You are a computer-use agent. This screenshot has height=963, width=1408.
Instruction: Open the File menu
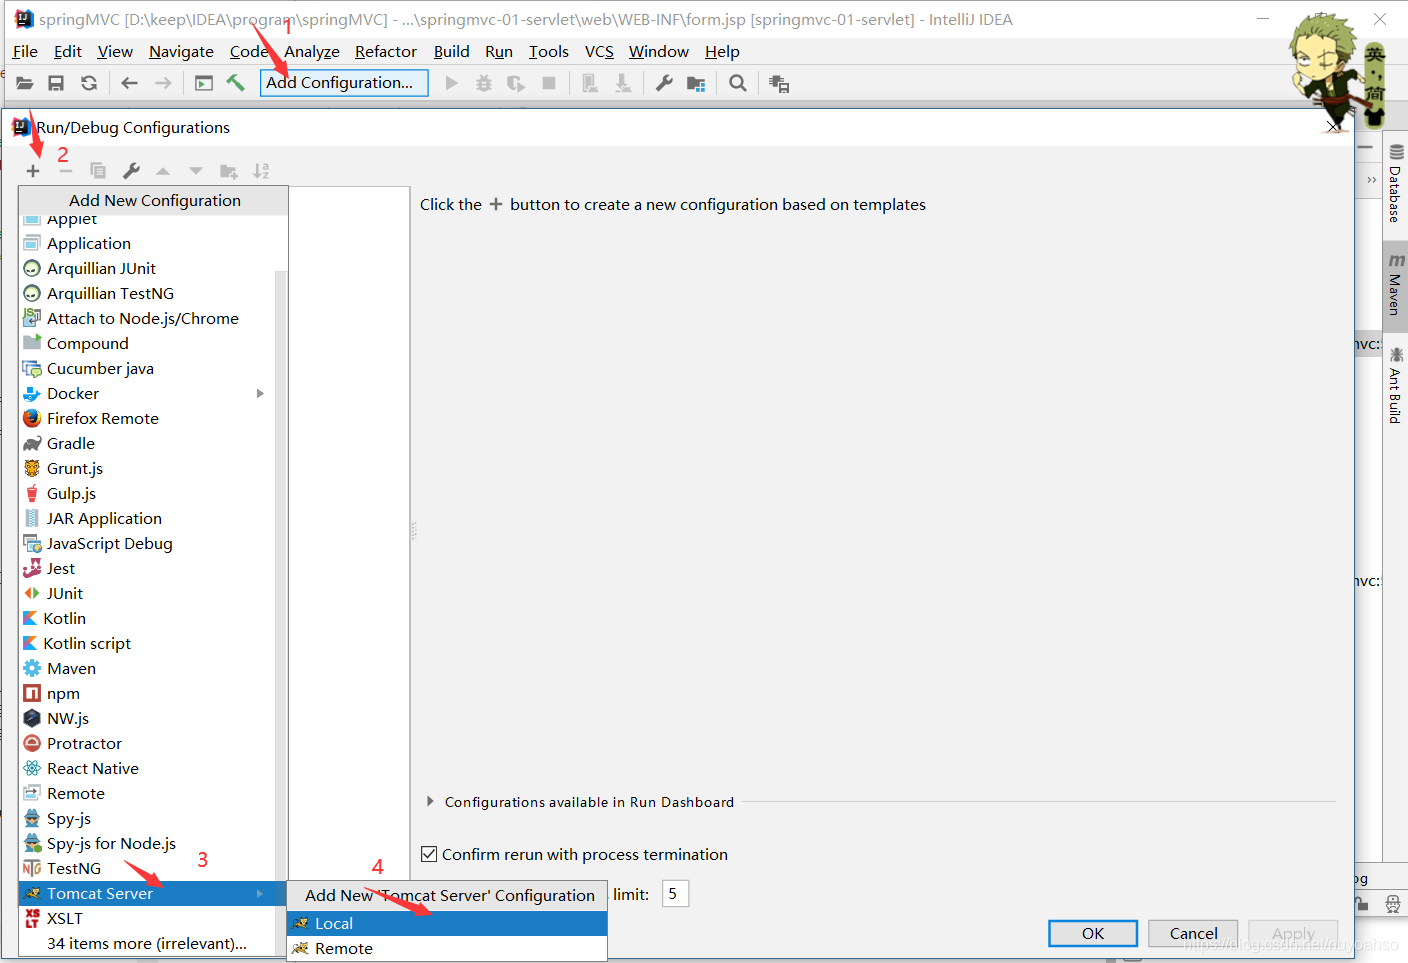tap(25, 51)
